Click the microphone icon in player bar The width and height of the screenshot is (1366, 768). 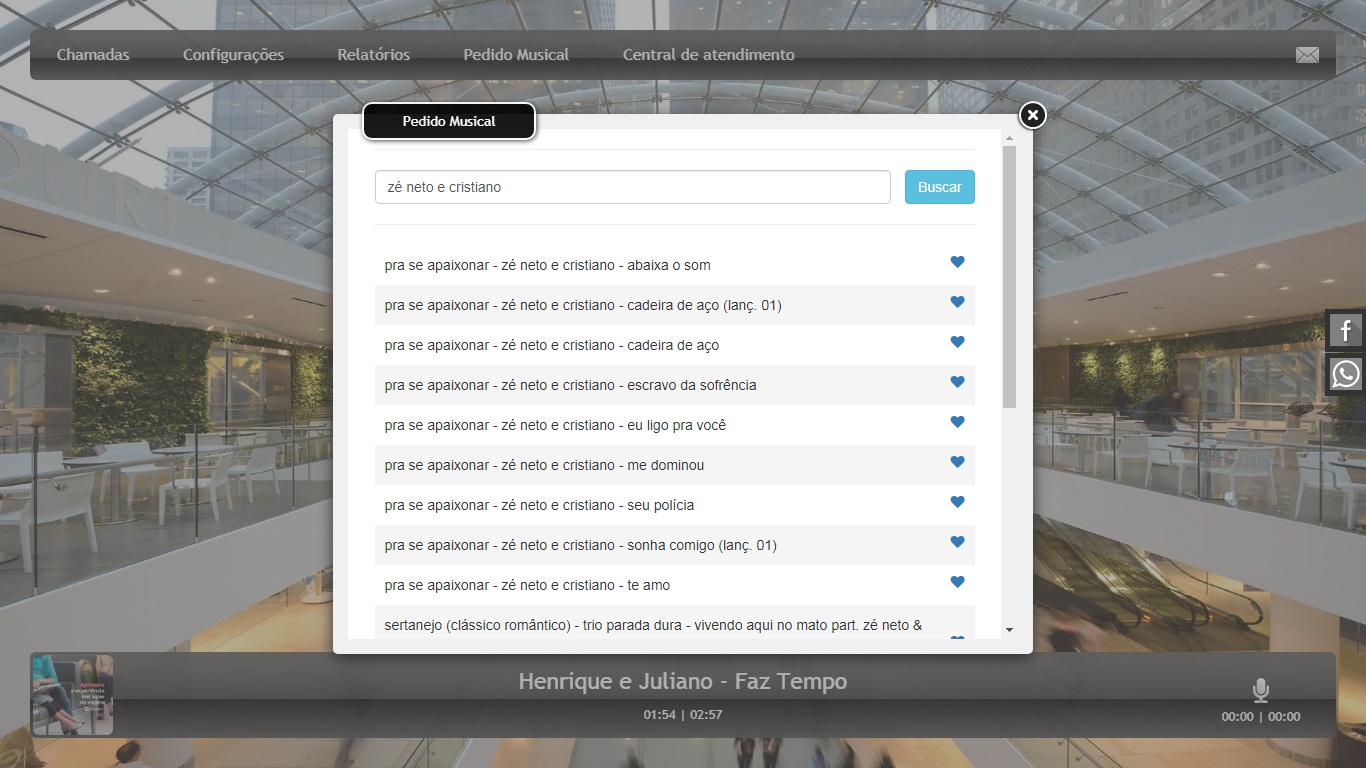(x=1261, y=690)
